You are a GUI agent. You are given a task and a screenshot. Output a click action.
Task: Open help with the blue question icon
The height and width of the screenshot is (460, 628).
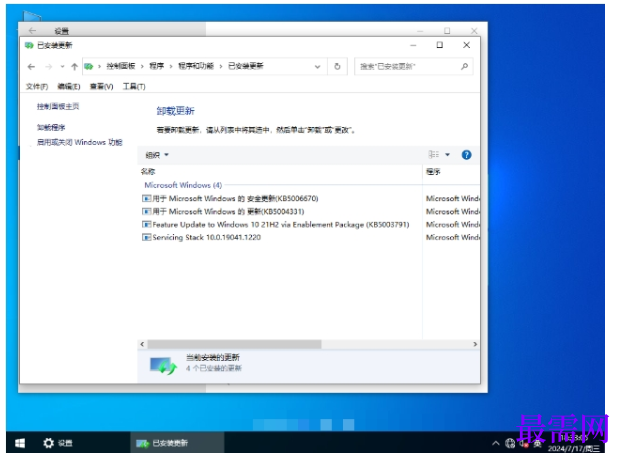point(466,155)
